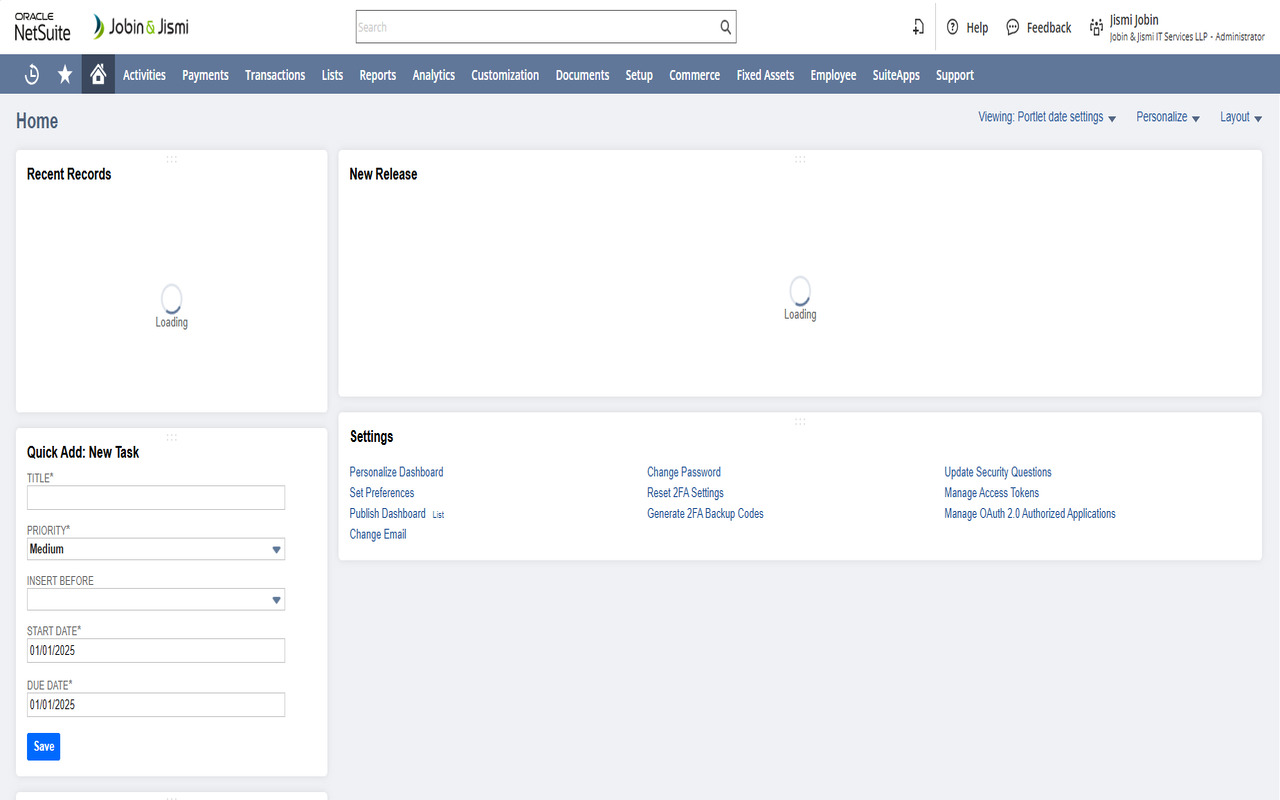Click the Publish Dashboard link
Screen dimensions: 1280x800
point(387,513)
